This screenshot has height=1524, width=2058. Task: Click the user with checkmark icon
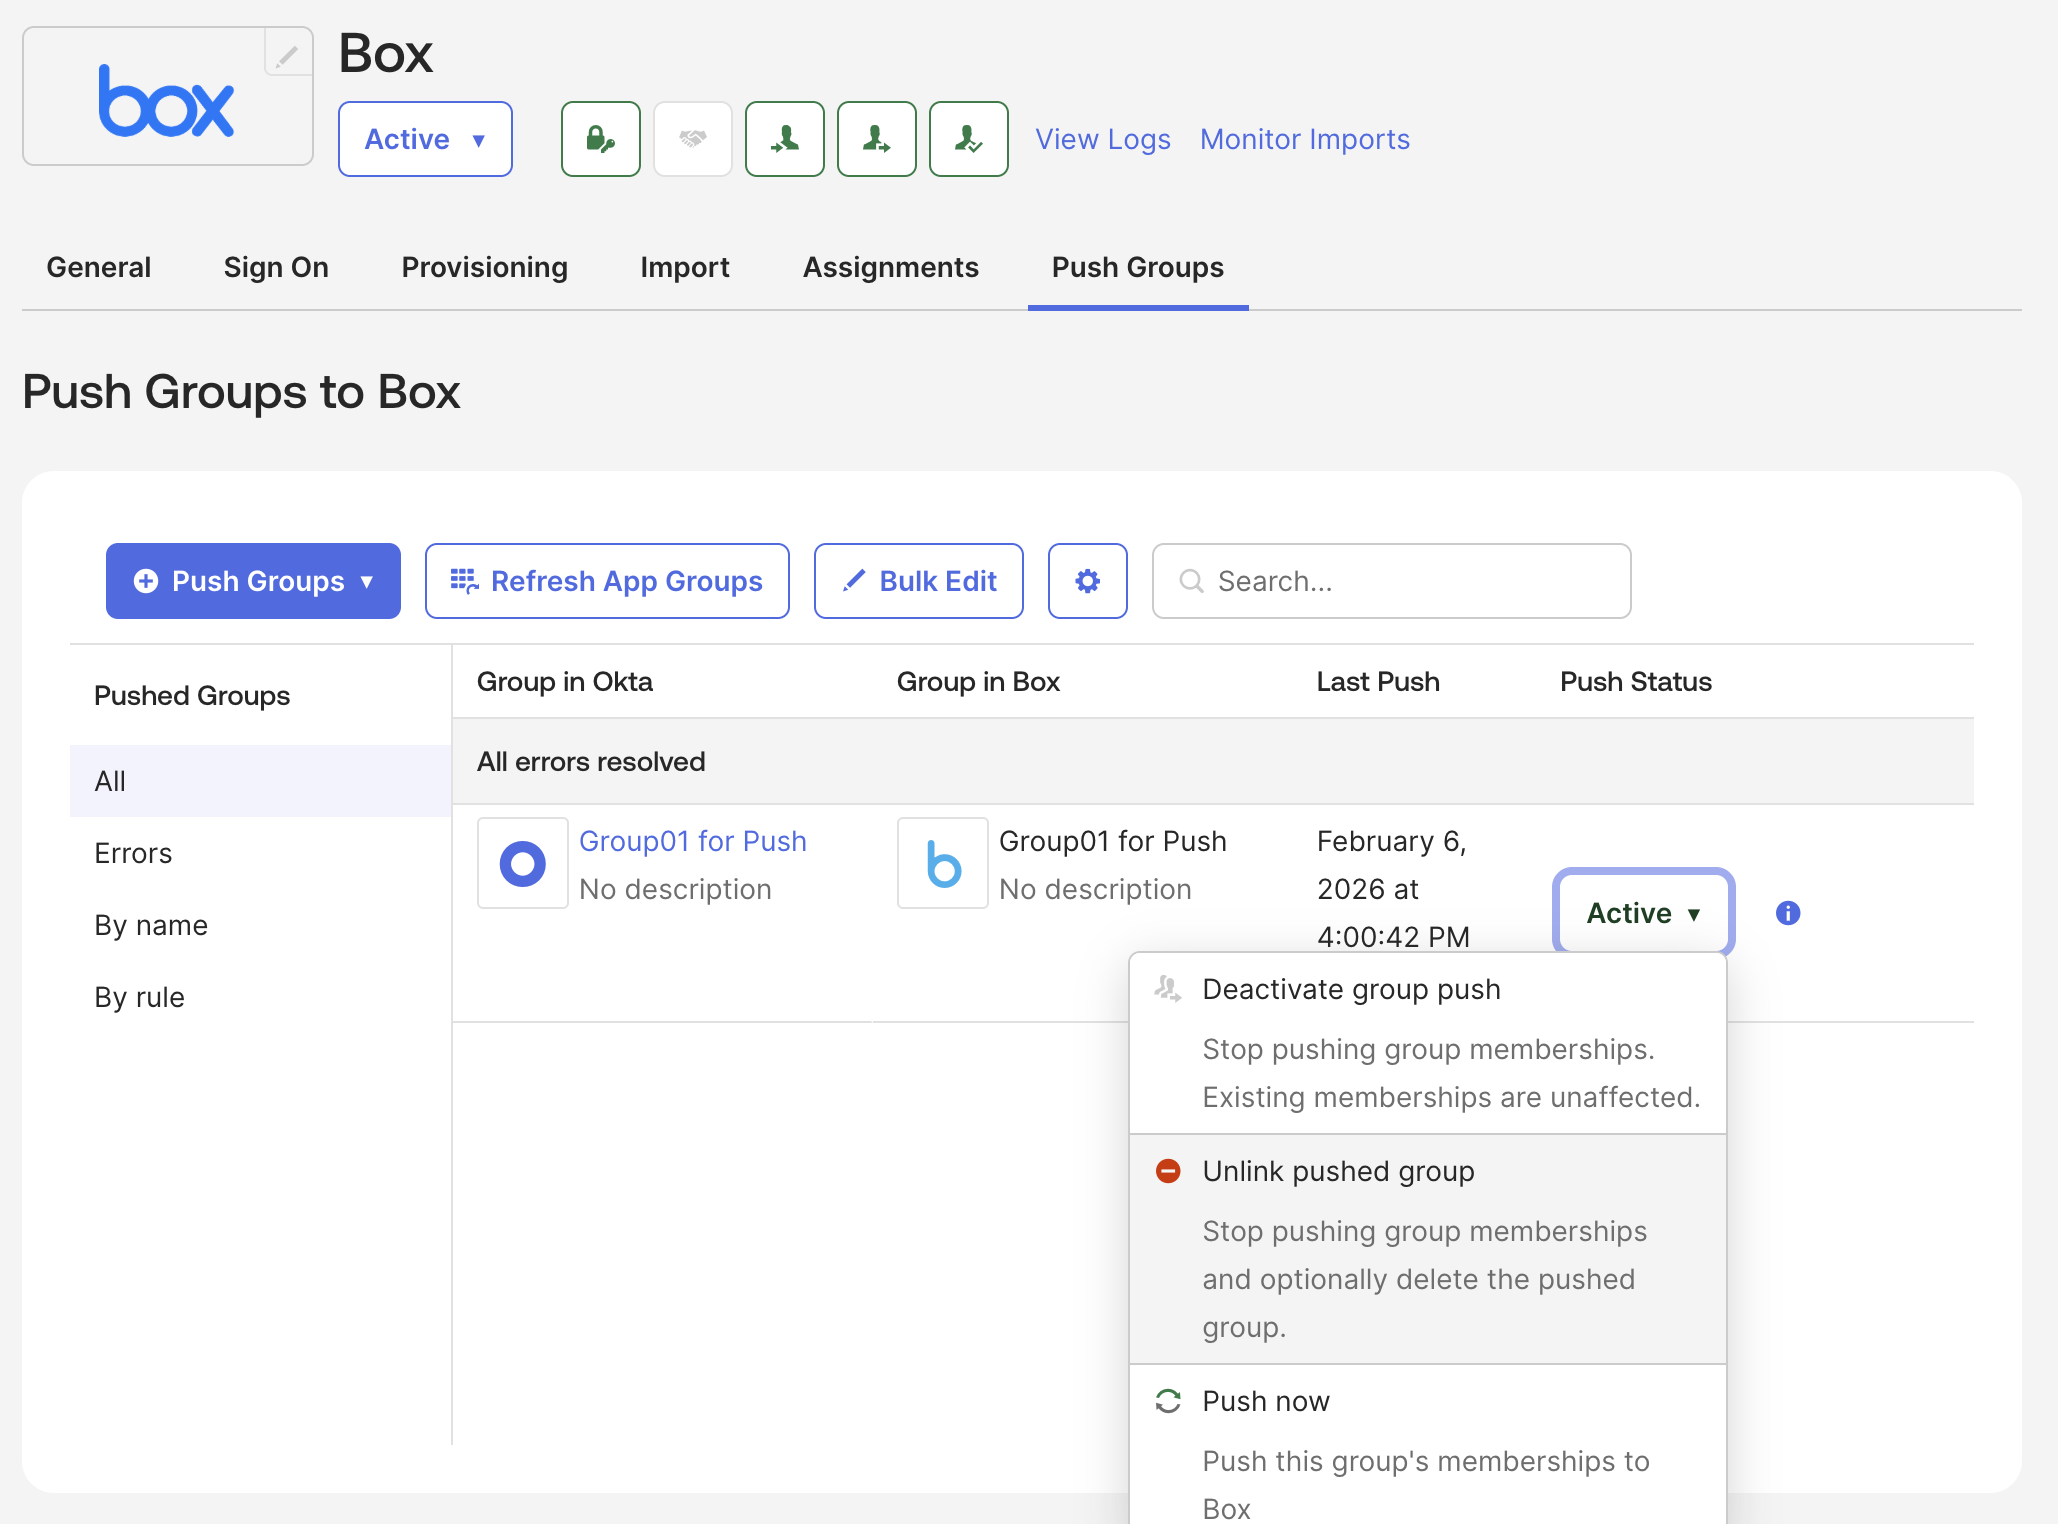point(968,139)
